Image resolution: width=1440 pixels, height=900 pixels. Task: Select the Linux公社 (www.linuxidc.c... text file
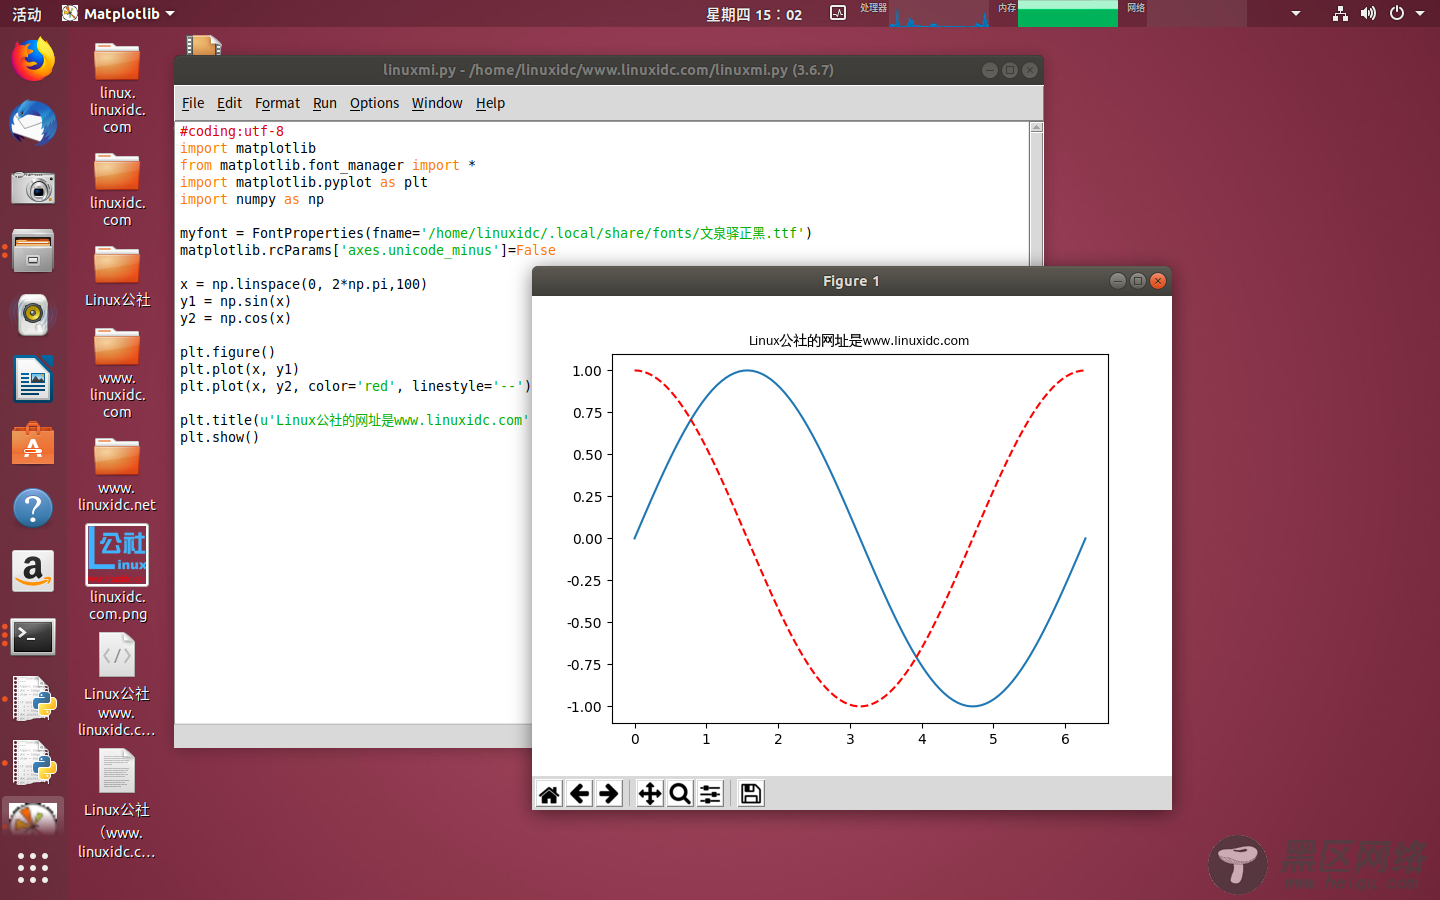(117, 805)
